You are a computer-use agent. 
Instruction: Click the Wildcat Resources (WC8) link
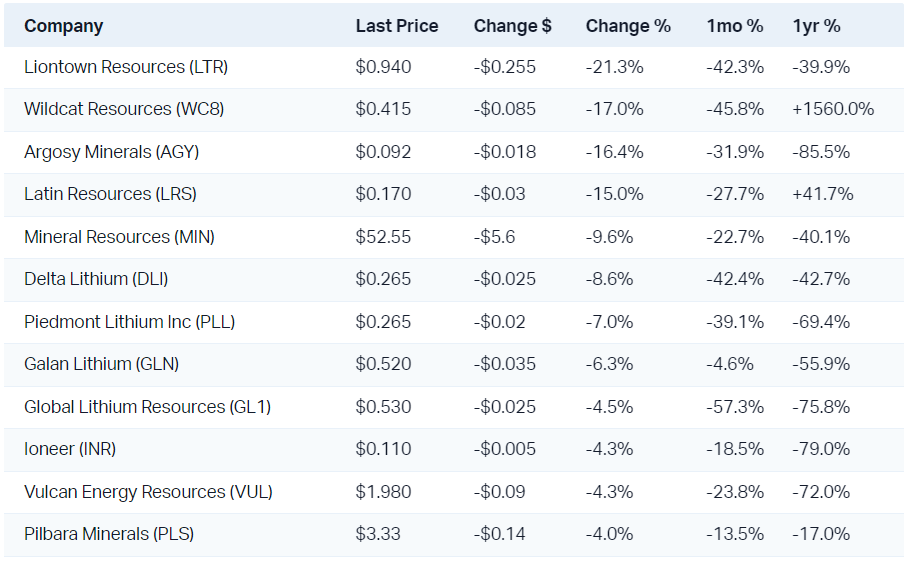(124, 109)
